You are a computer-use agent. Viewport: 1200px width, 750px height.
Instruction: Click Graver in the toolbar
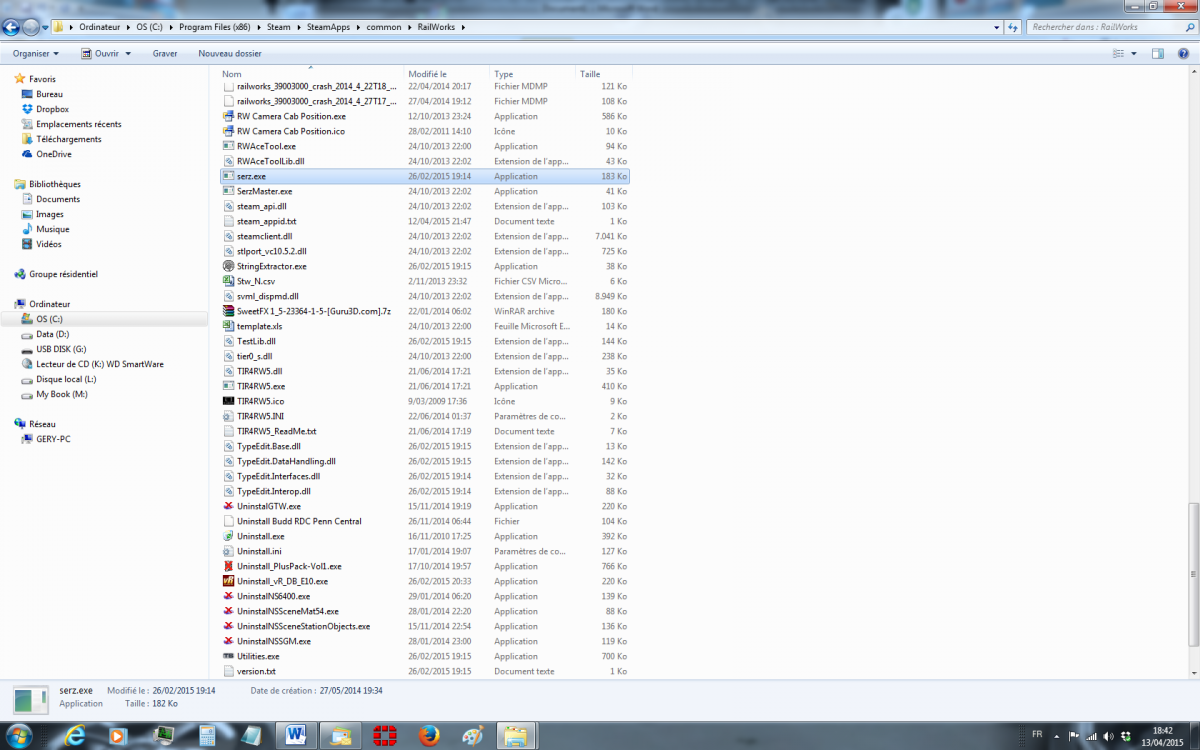point(165,53)
